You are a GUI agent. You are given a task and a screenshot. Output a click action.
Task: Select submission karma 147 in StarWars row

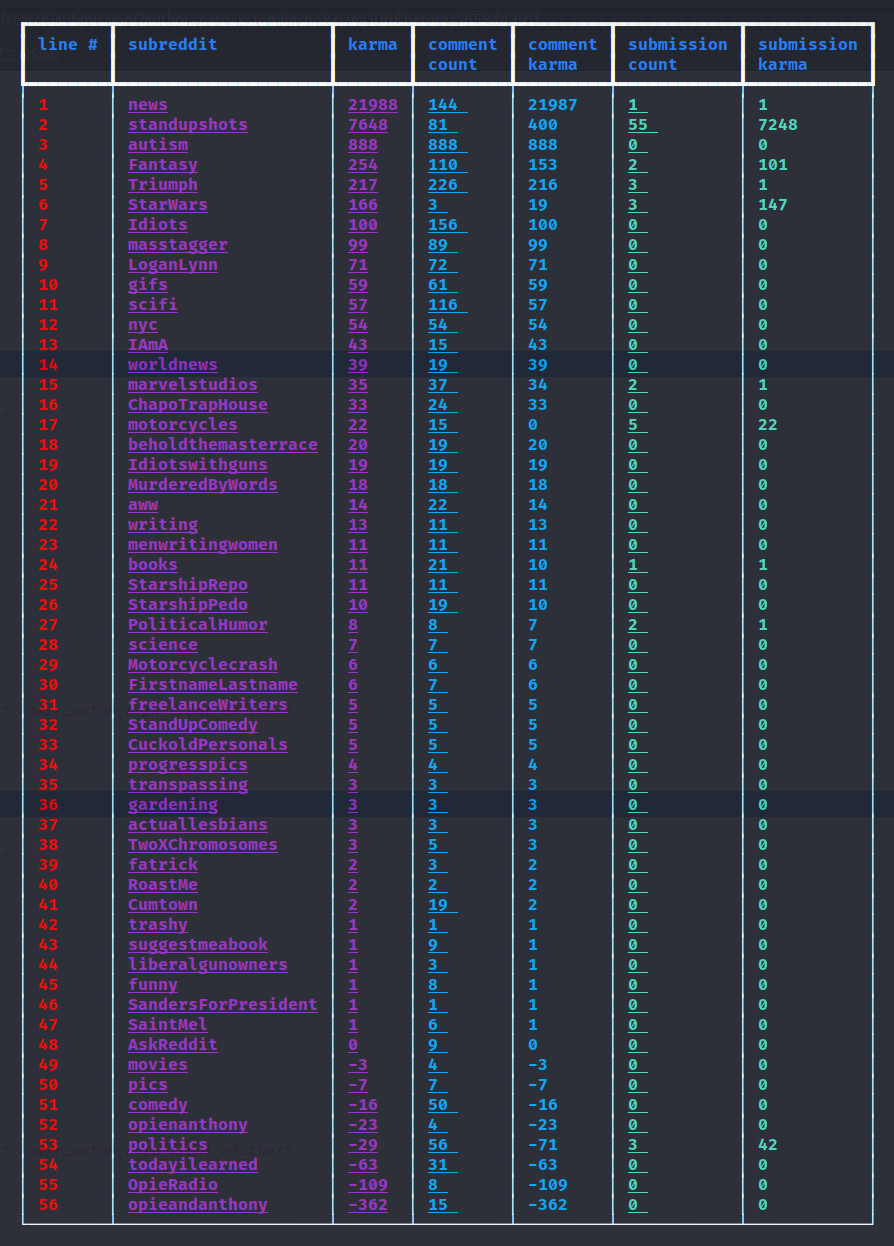click(x=773, y=205)
